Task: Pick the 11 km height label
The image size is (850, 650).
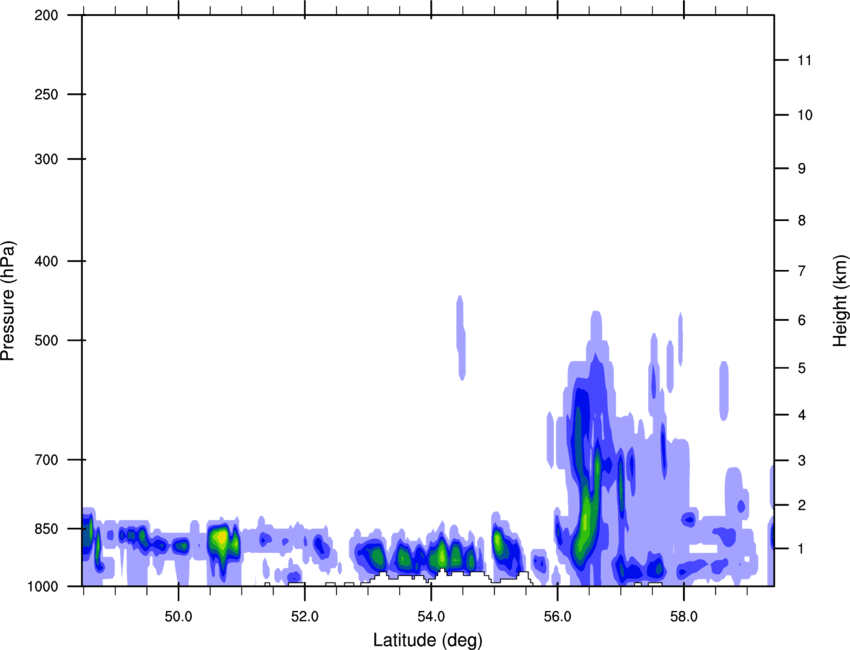Action: point(805,60)
